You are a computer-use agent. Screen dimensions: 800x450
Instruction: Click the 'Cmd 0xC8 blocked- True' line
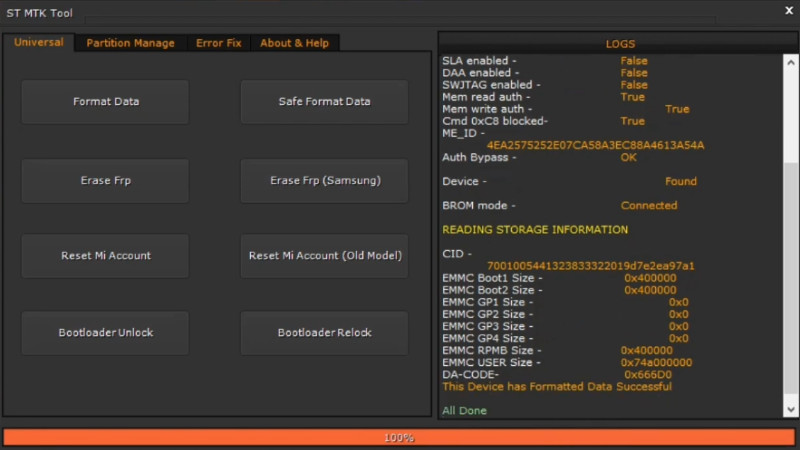543,121
